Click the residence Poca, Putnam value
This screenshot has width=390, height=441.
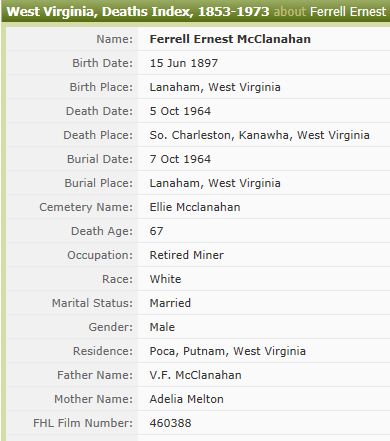(x=227, y=351)
